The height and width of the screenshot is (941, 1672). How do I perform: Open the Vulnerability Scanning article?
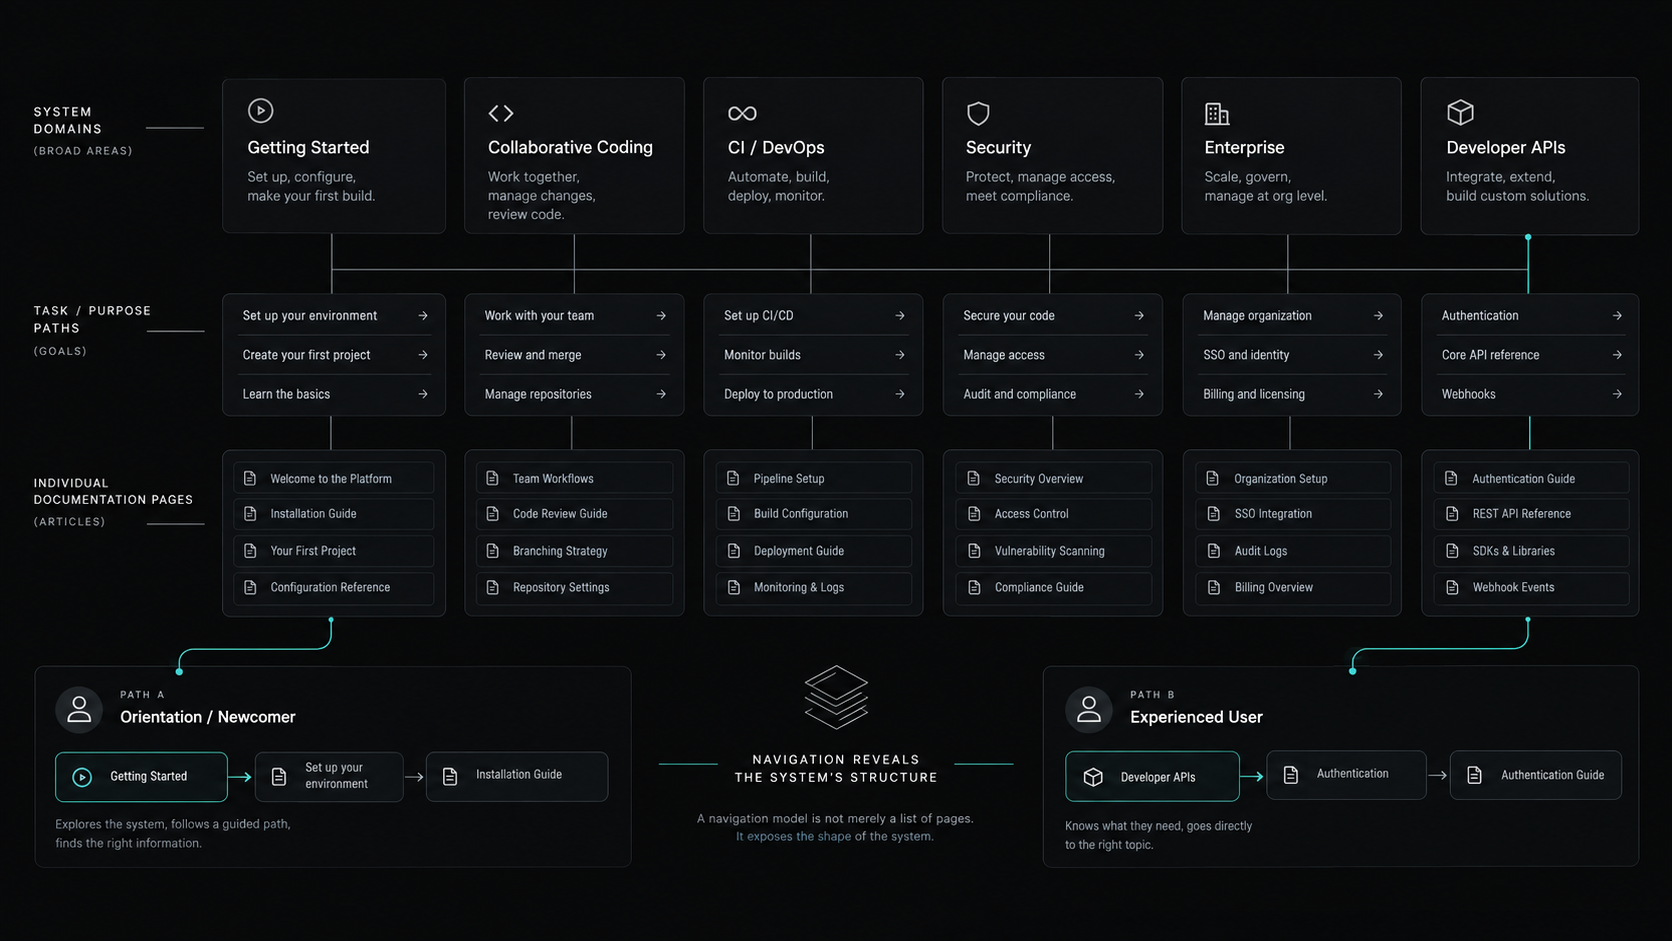(x=1053, y=551)
